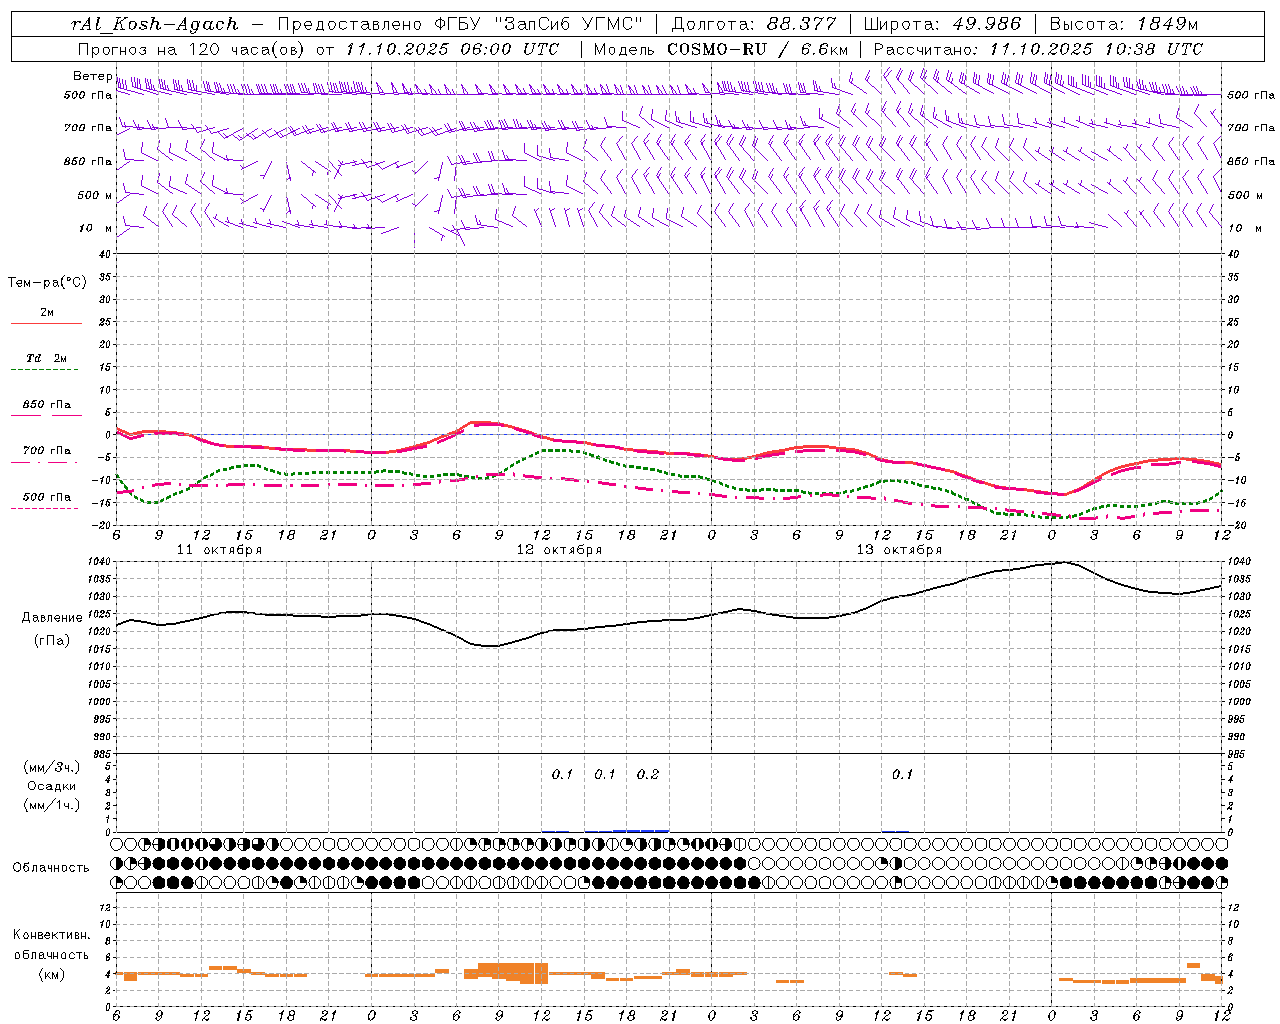
Task: Click the Давление pressure panel label
Action: pos(52,618)
